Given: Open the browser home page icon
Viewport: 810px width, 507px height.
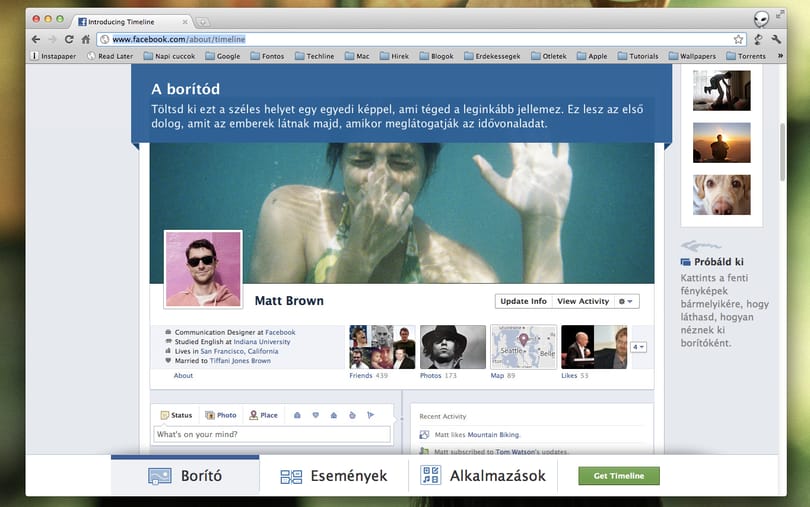Looking at the screenshot, I should click(x=86, y=39).
